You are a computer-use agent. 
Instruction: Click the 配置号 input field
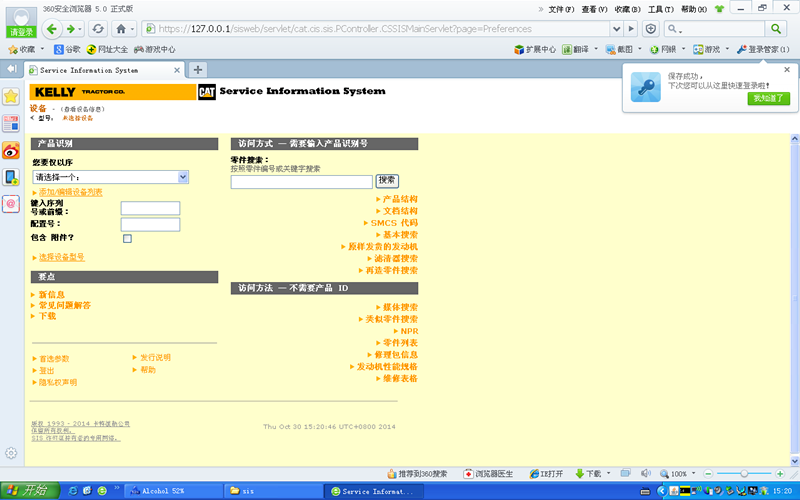coord(151,224)
